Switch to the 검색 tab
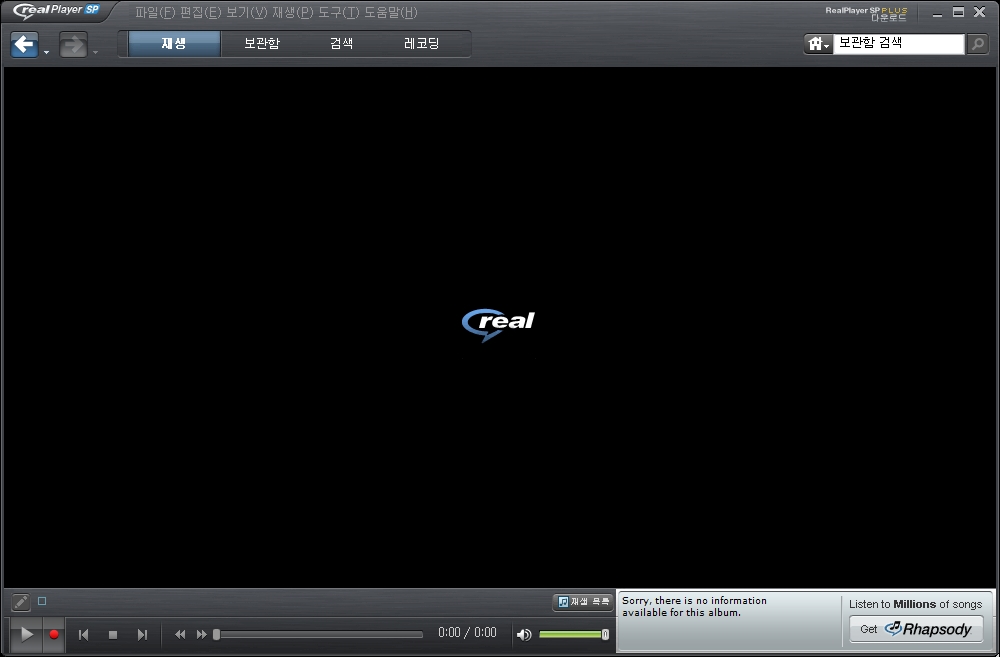Screen dimensions: 1000x657 [341, 43]
